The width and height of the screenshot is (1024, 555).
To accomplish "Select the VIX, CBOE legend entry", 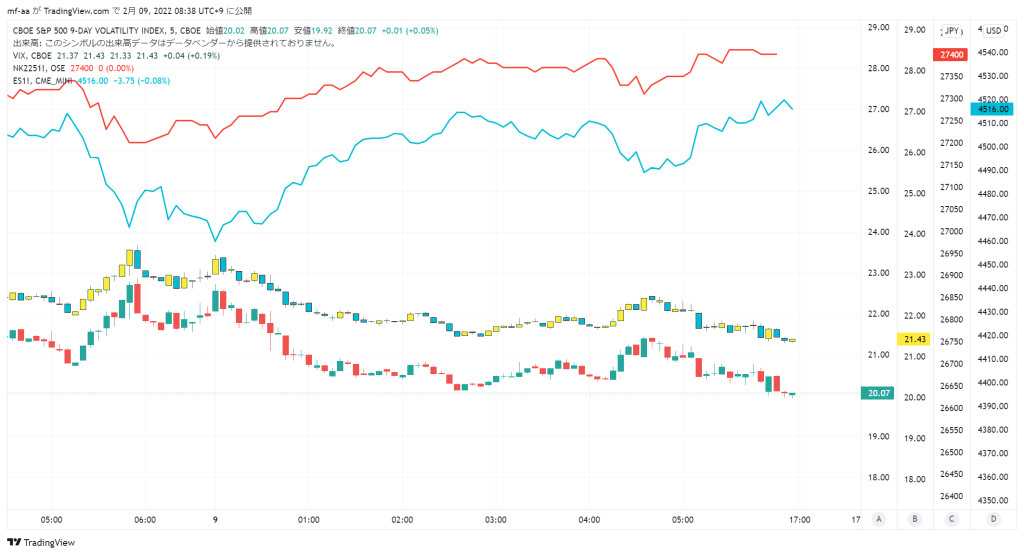I will [x=32, y=56].
